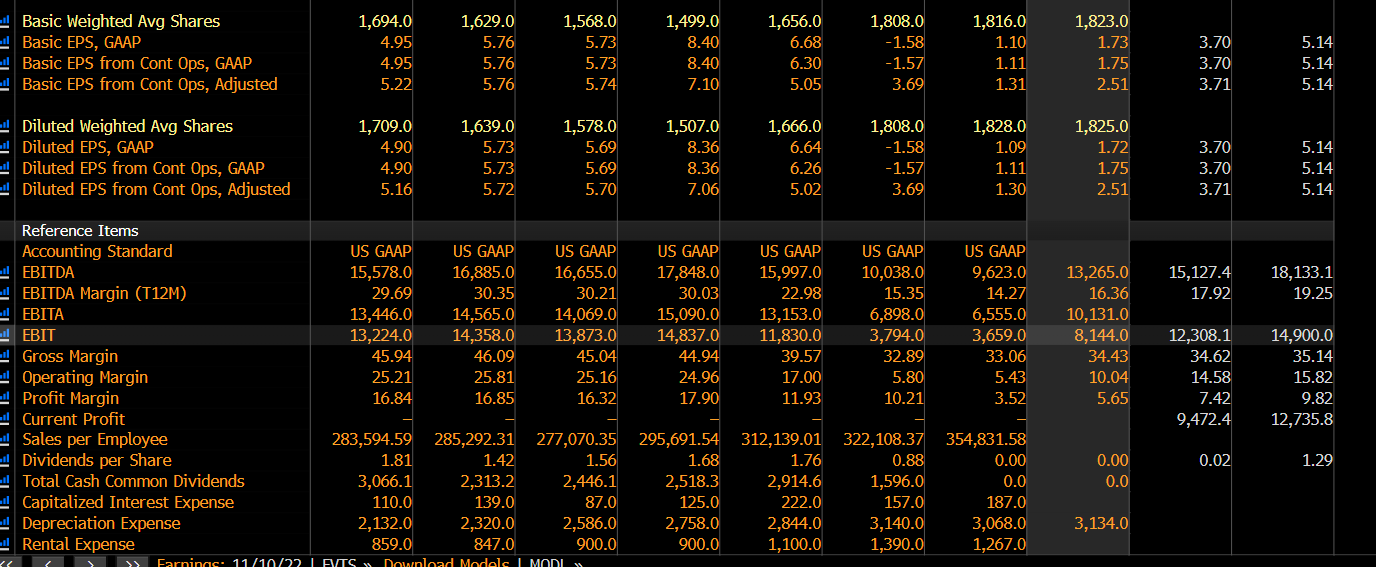Select the EBITDA estimate 15,127.4
The width and height of the screenshot is (1376, 567).
point(1200,272)
